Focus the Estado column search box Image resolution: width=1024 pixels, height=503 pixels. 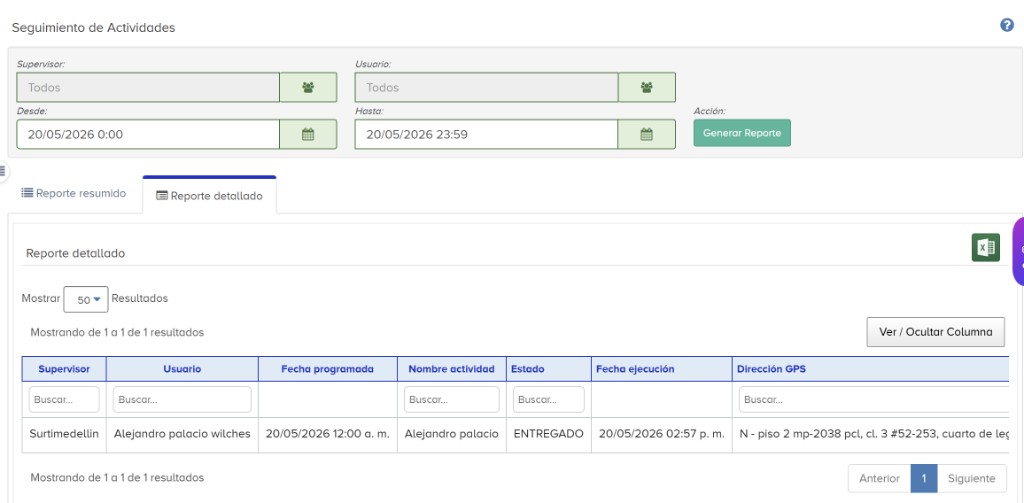pos(549,399)
